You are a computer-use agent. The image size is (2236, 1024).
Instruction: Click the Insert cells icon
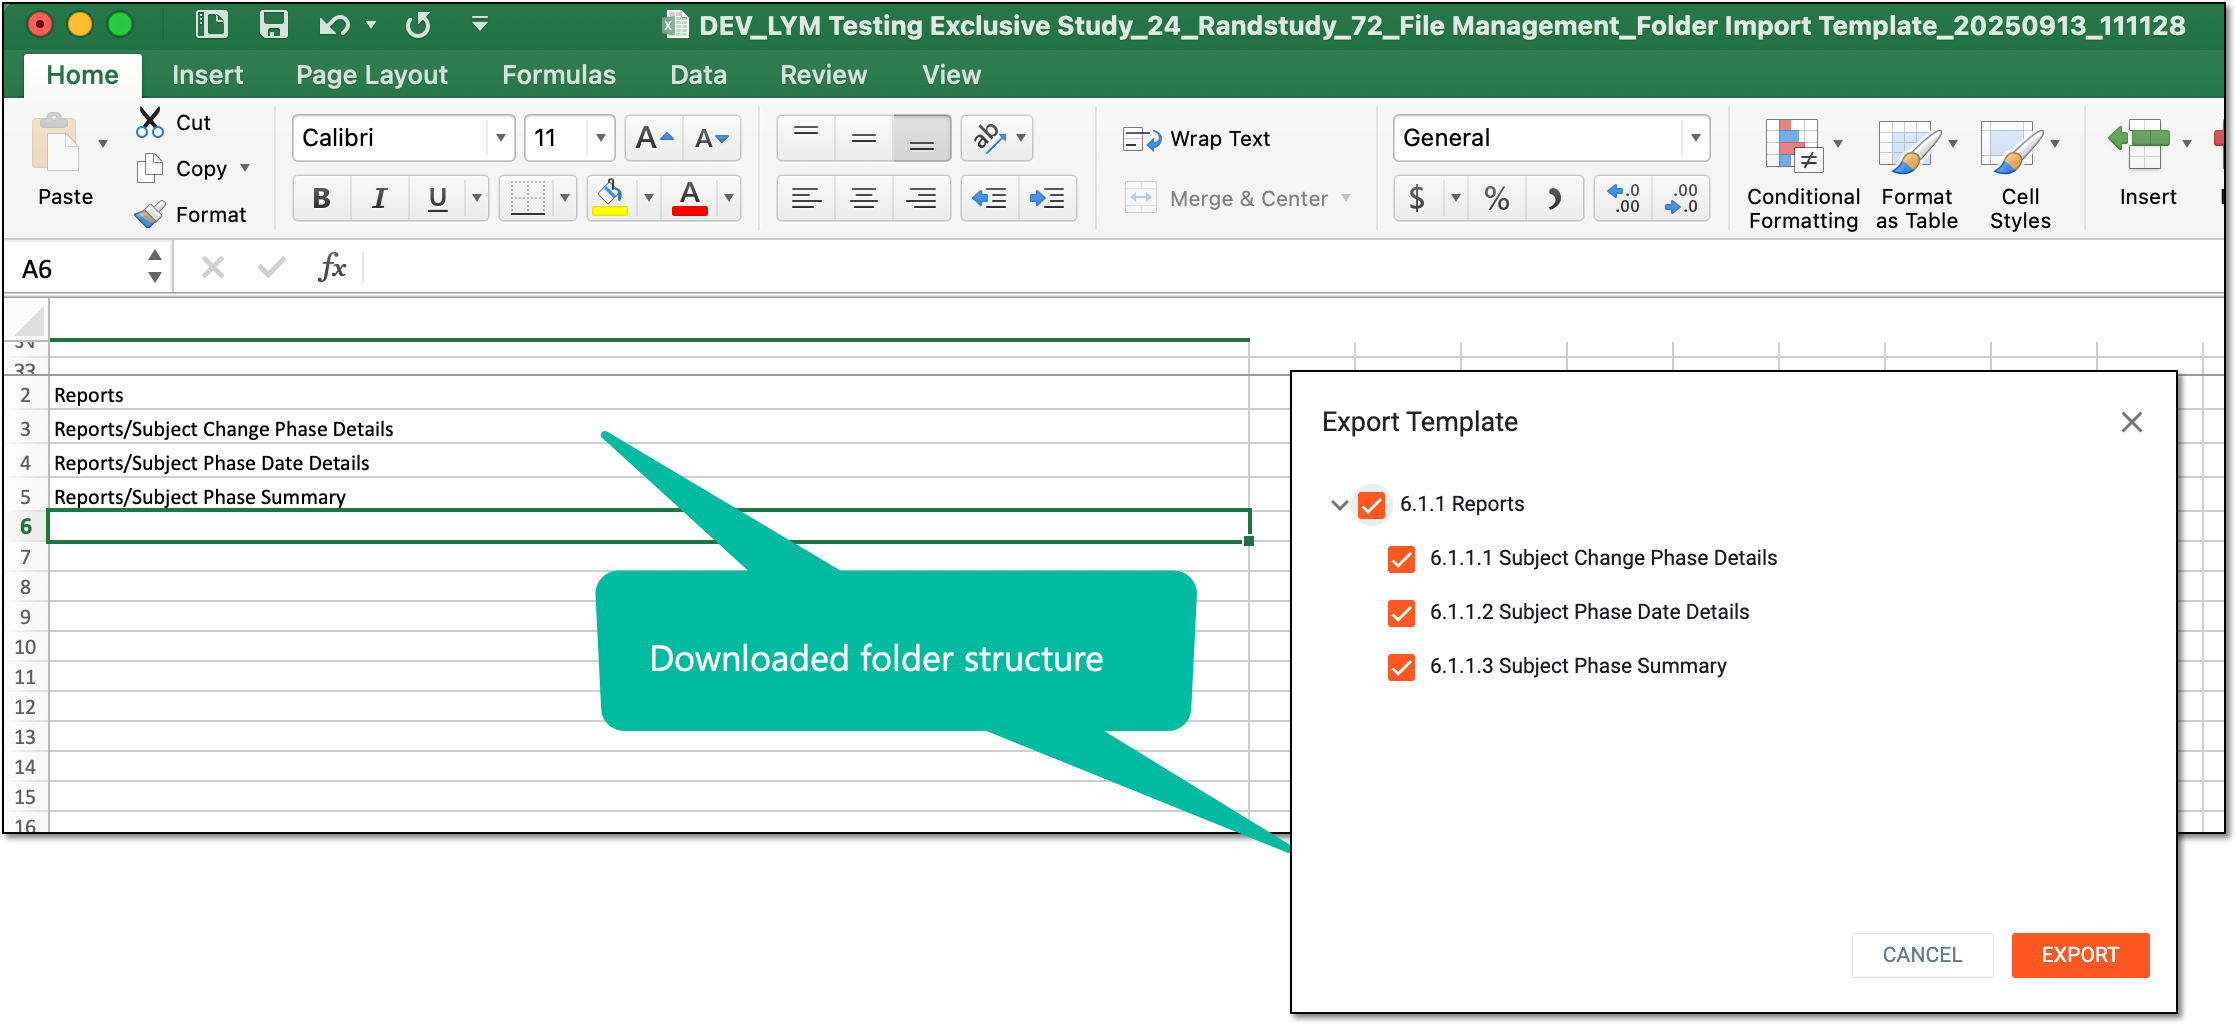click(x=2140, y=145)
